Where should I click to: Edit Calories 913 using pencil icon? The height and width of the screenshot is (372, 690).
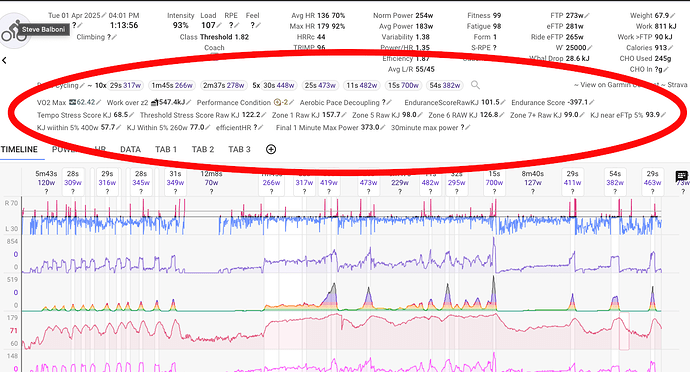[671, 48]
